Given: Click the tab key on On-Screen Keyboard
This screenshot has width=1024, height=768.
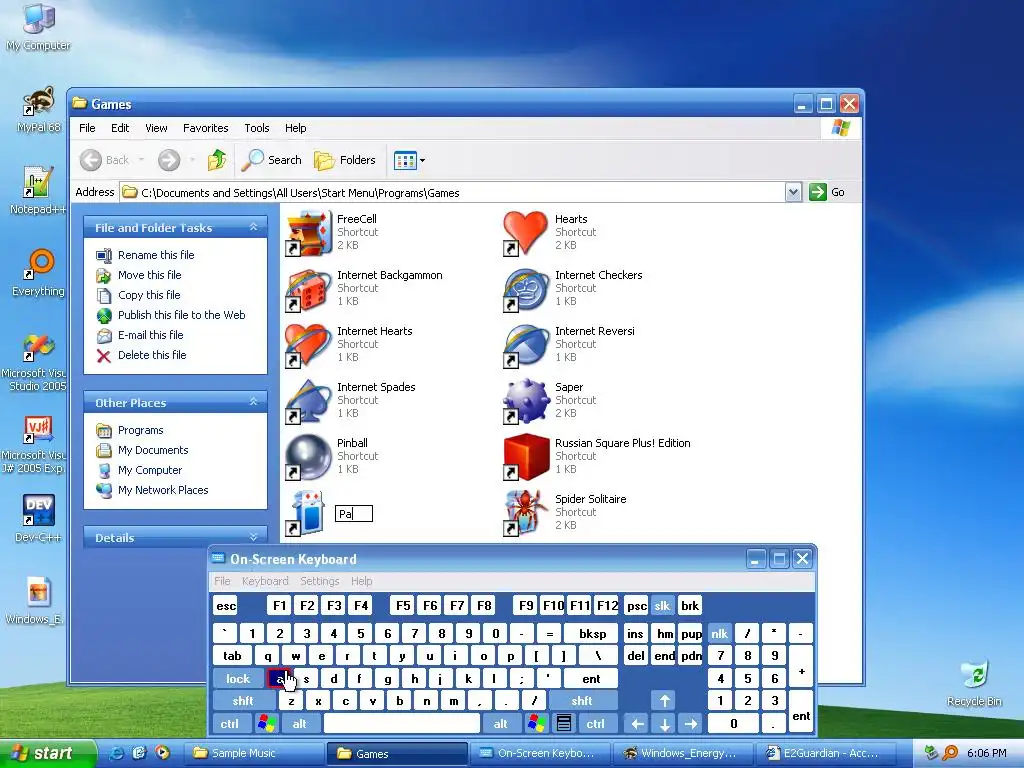Looking at the screenshot, I should click(232, 656).
